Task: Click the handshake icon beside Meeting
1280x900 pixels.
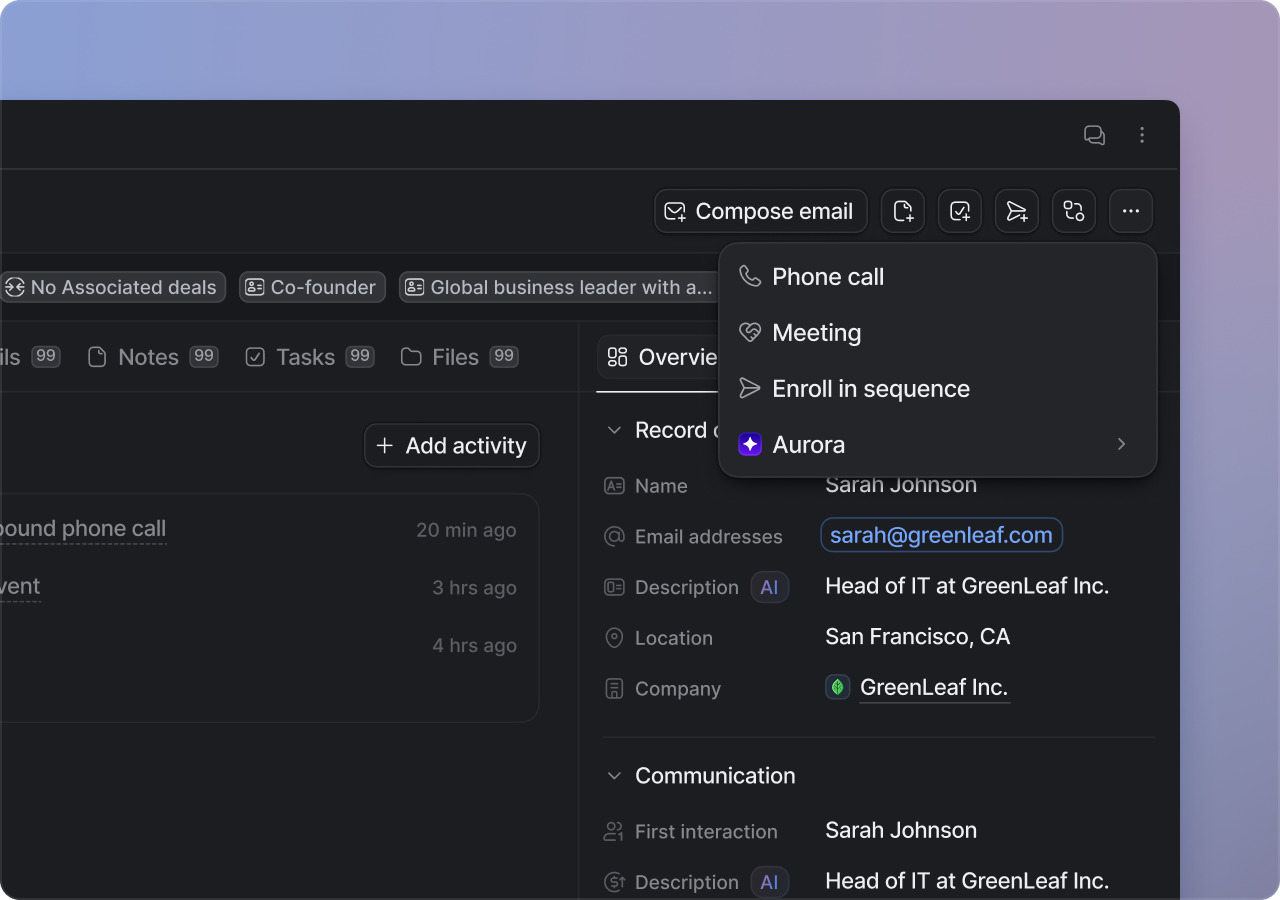Action: (x=750, y=333)
